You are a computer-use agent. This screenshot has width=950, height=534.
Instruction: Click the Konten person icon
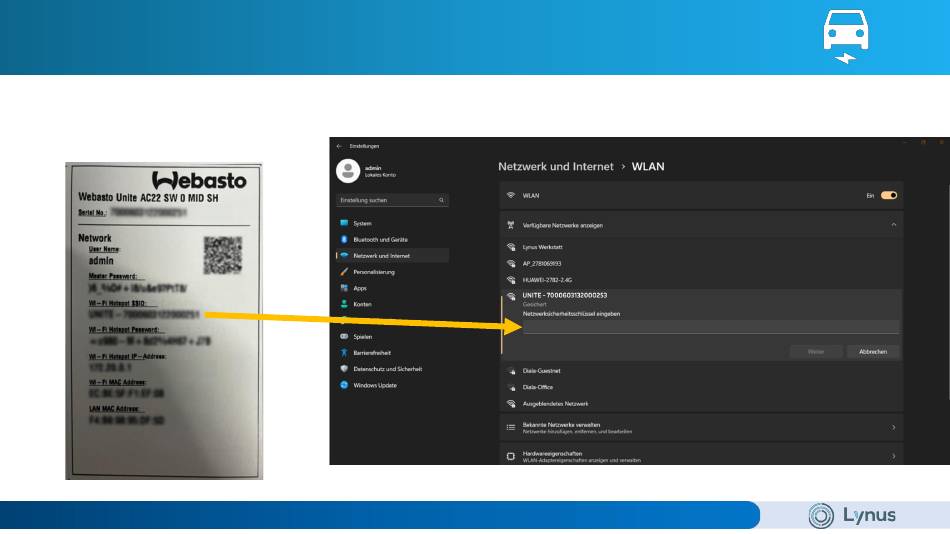[344, 304]
